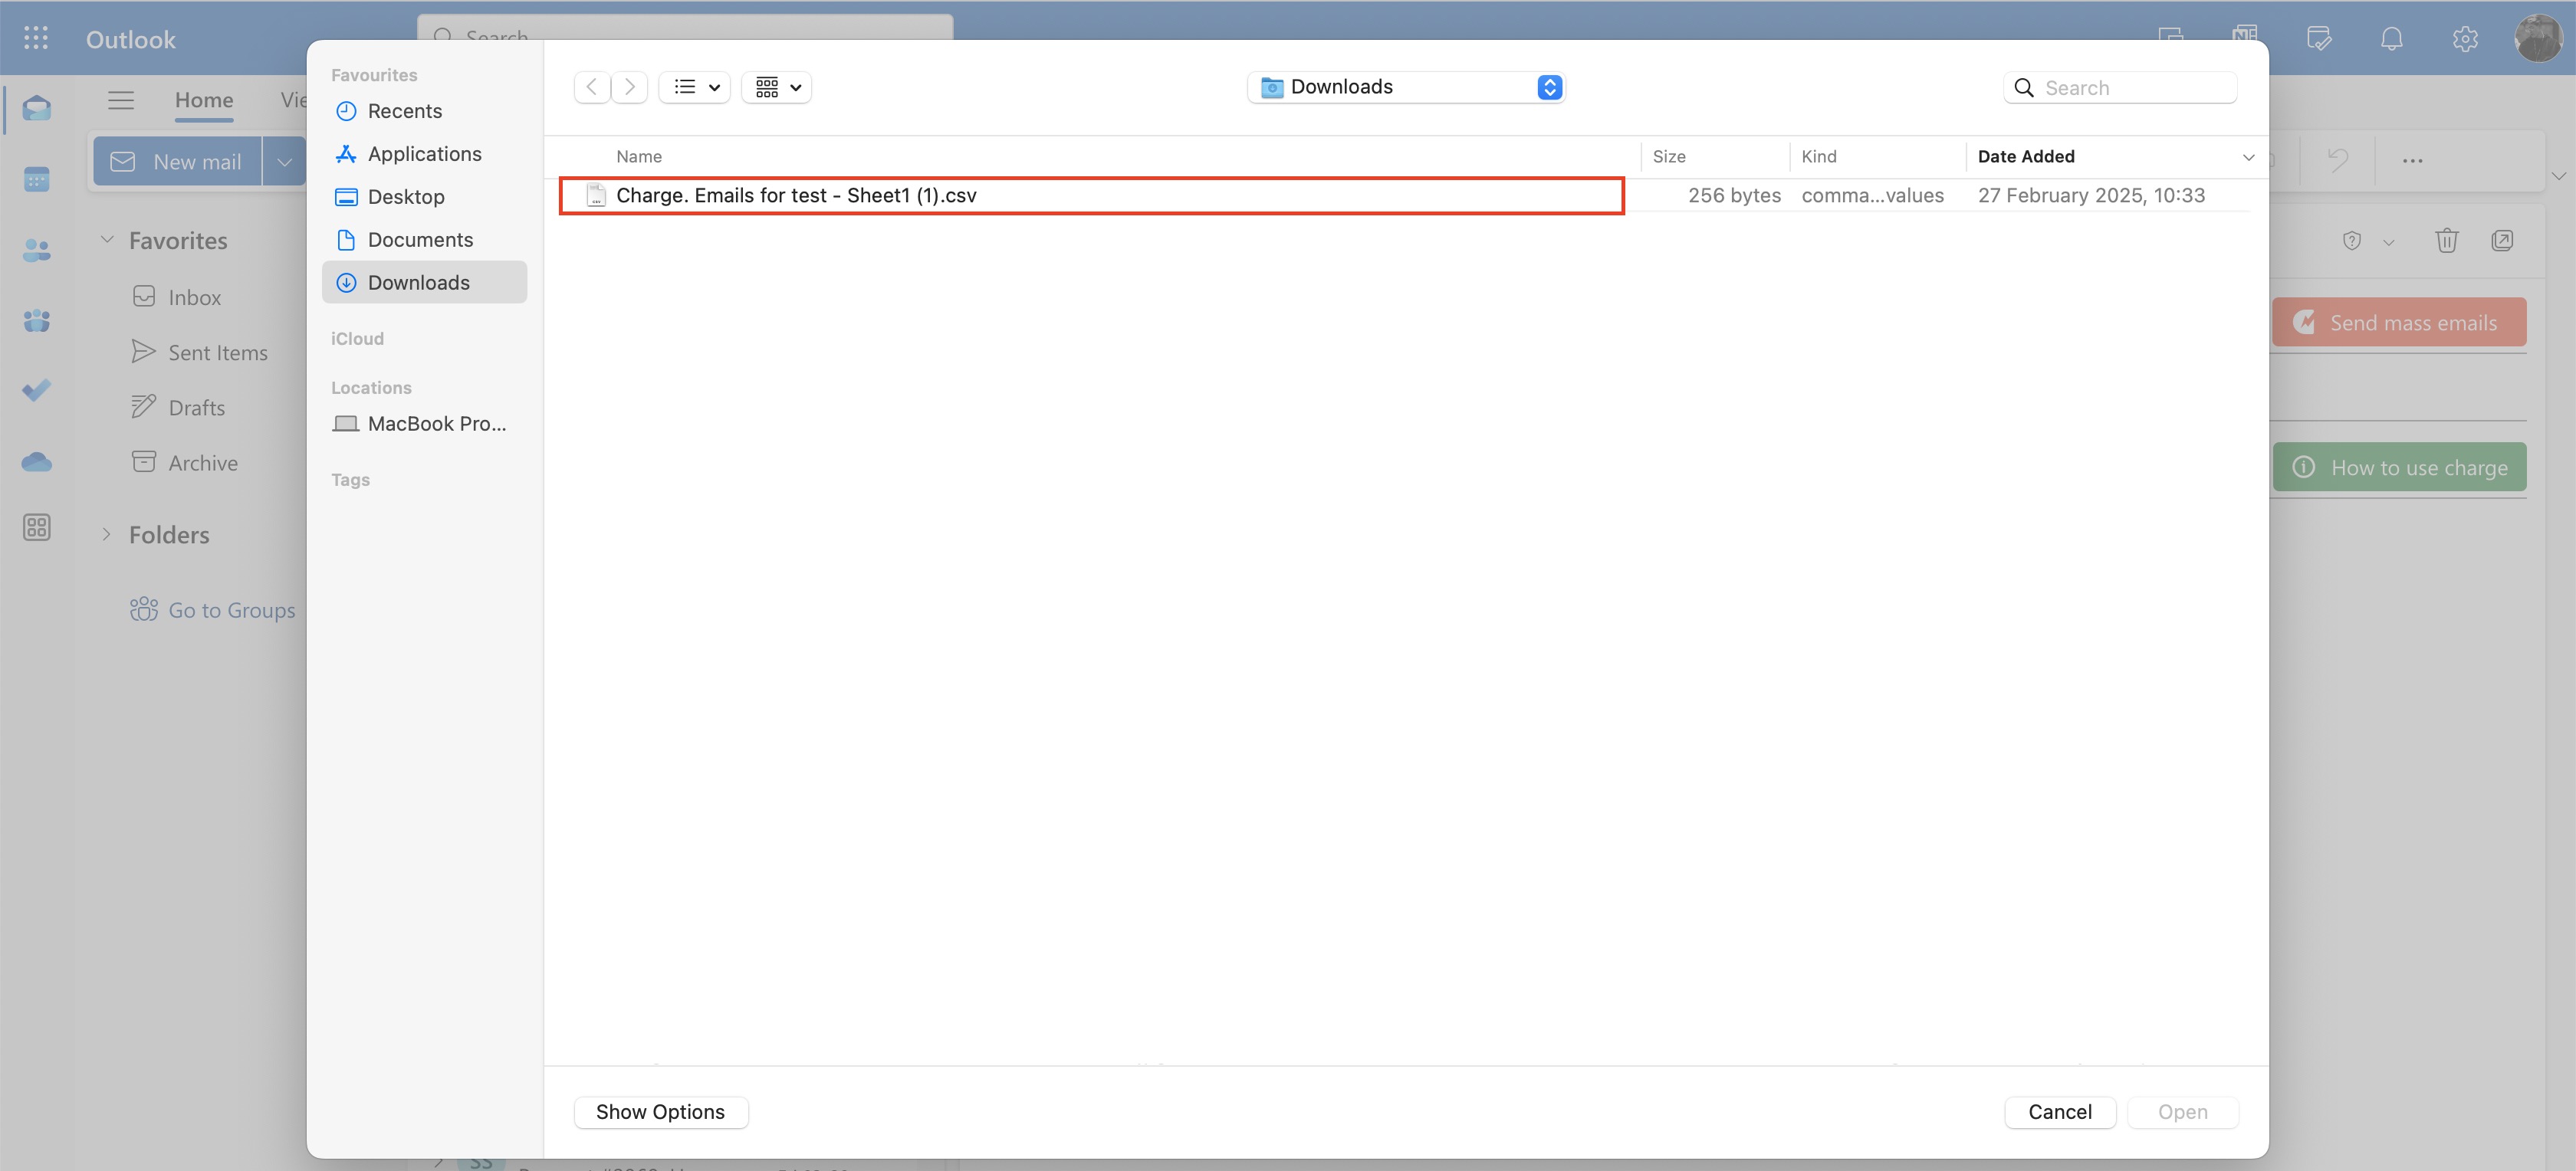
Task: Click How to use charge button
Action: tap(2399, 467)
